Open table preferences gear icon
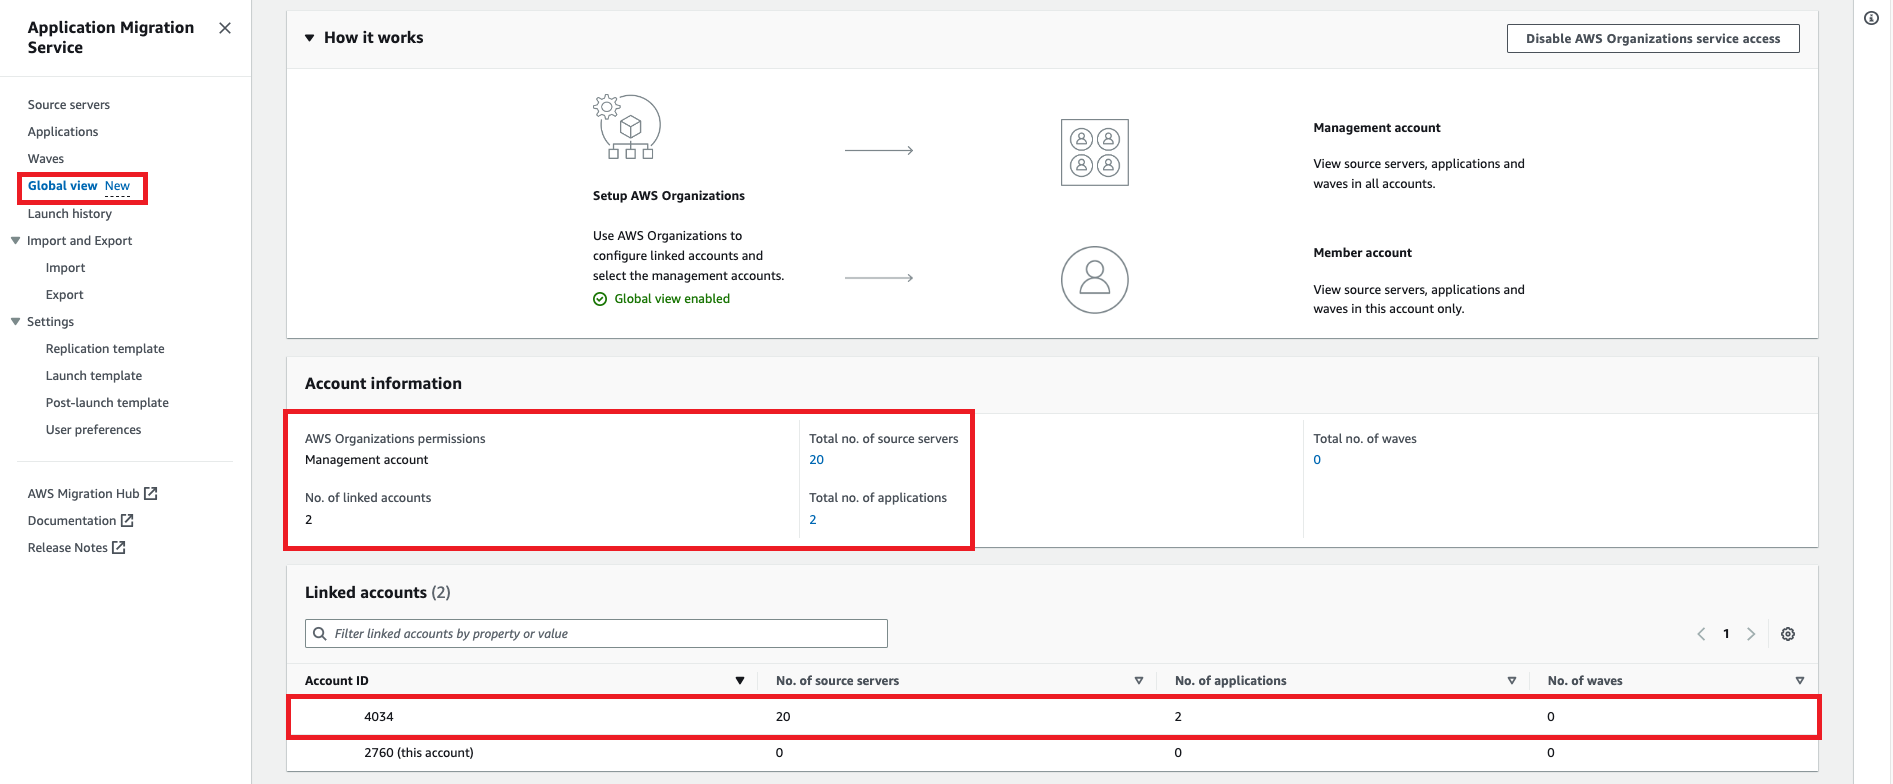This screenshot has width=1893, height=784. 1788,634
